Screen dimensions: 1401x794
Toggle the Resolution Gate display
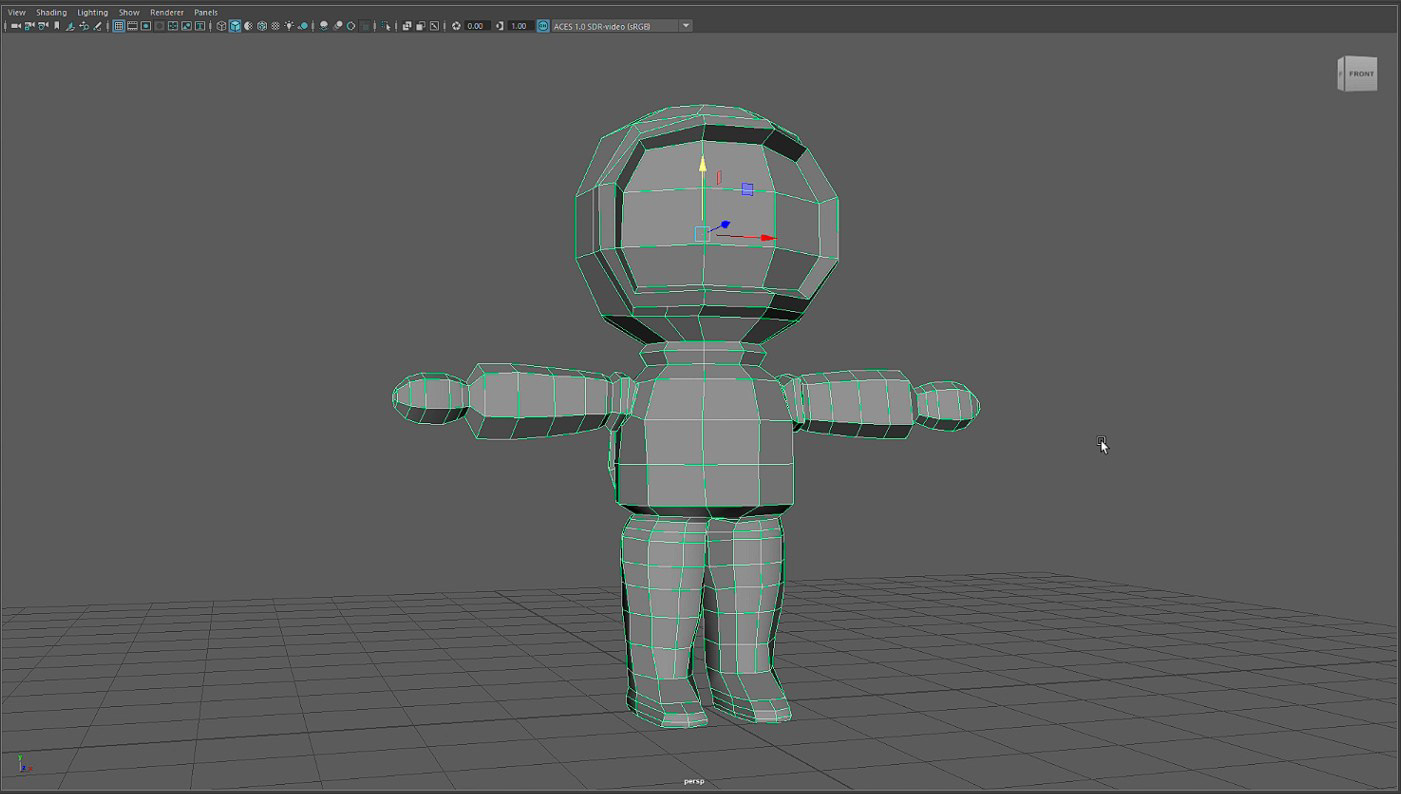145,26
